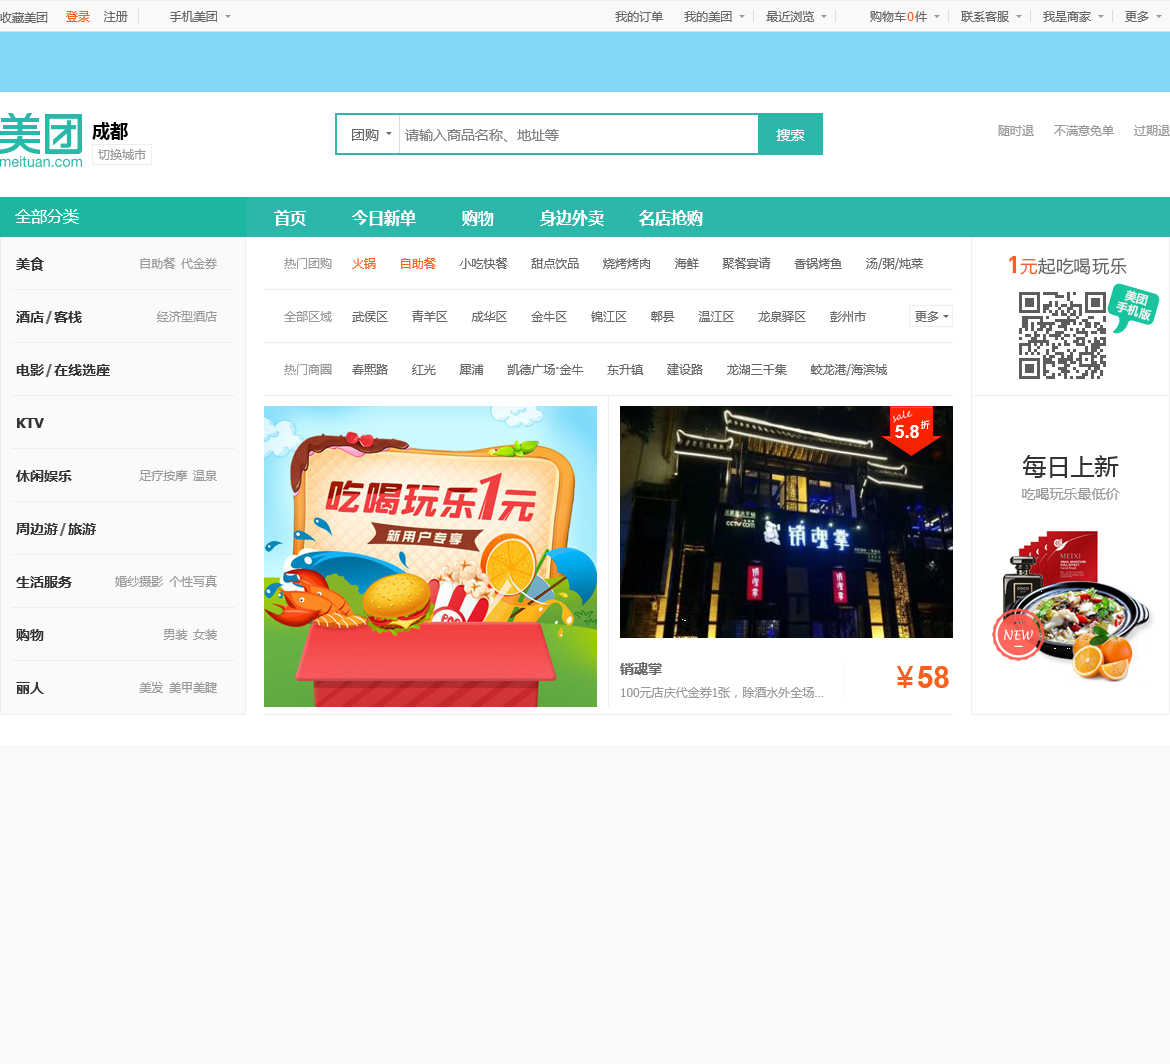Expand the 购物车0件 dropdown

pos(904,16)
